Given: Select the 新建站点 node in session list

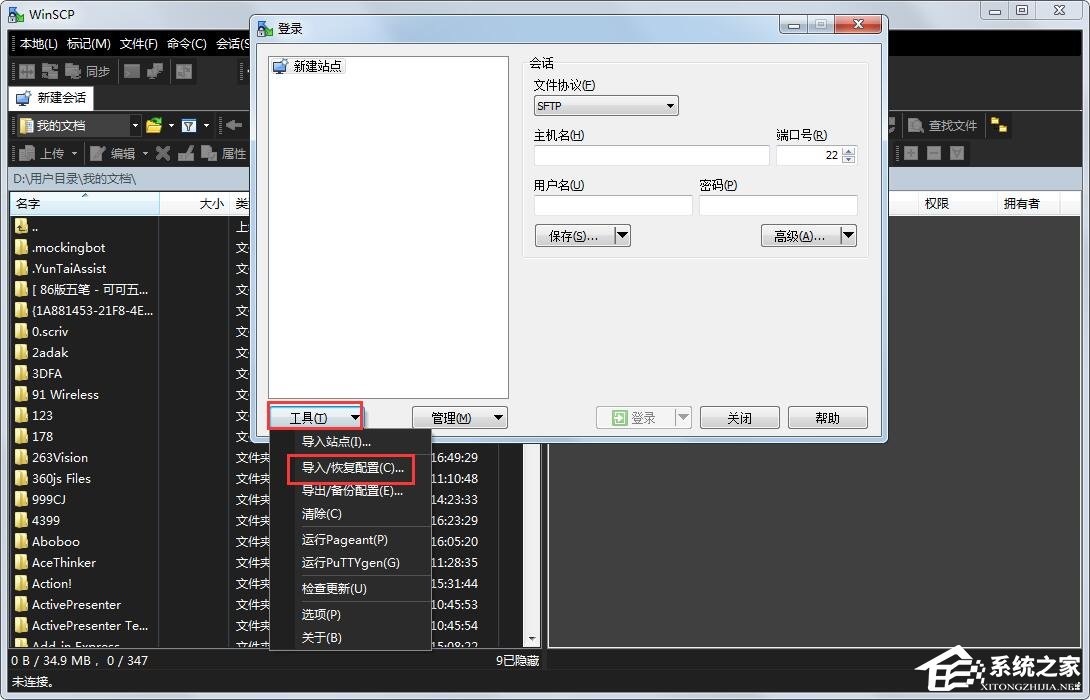Looking at the screenshot, I should pyautogui.click(x=310, y=66).
